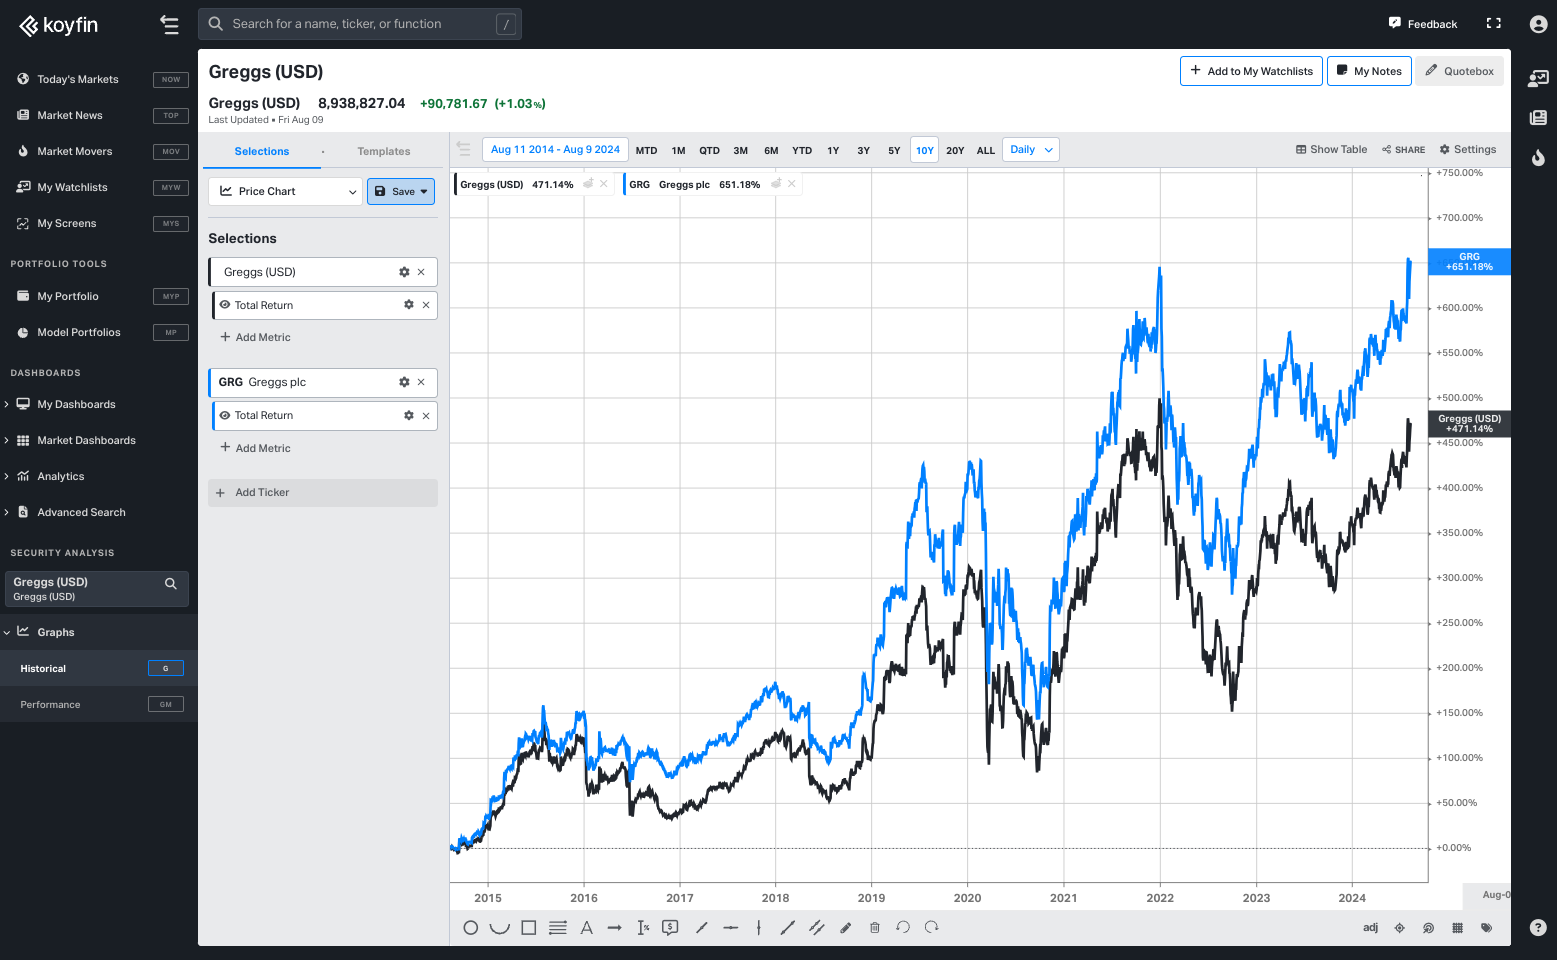This screenshot has height=960, width=1557.
Task: Click the log scale spiral icon
Action: tap(1429, 928)
